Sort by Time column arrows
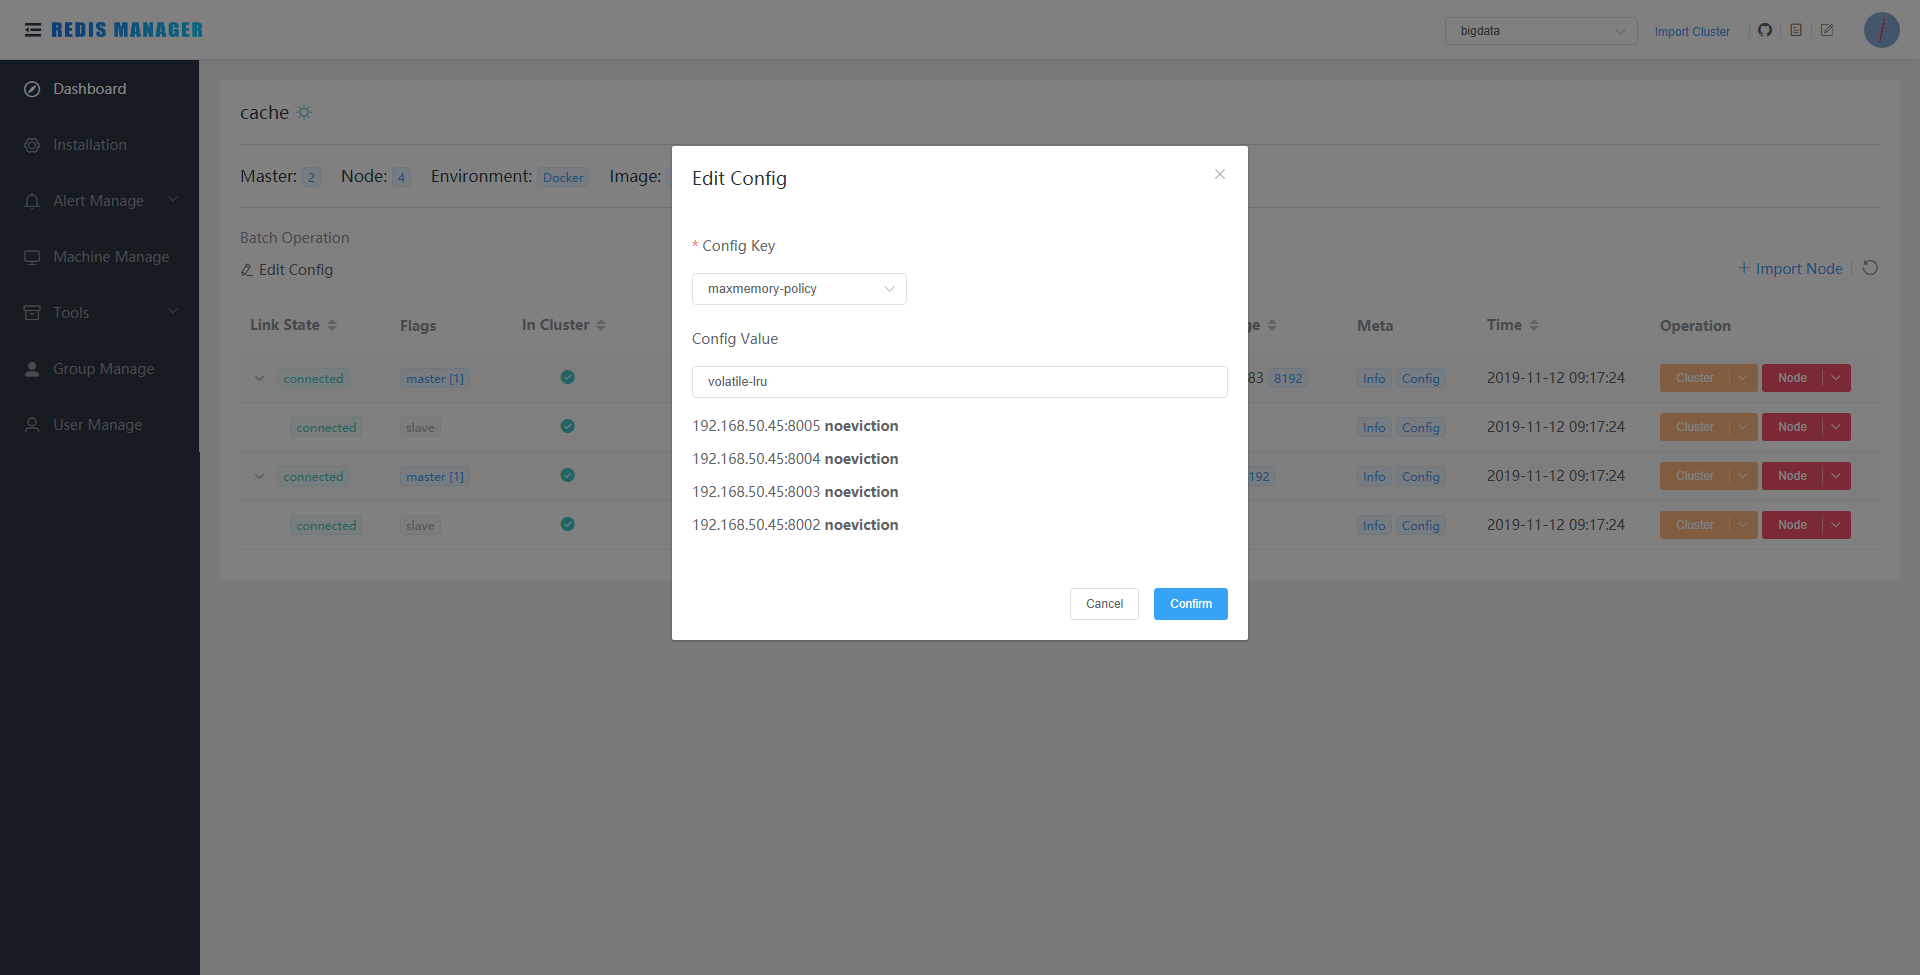 coord(1534,325)
